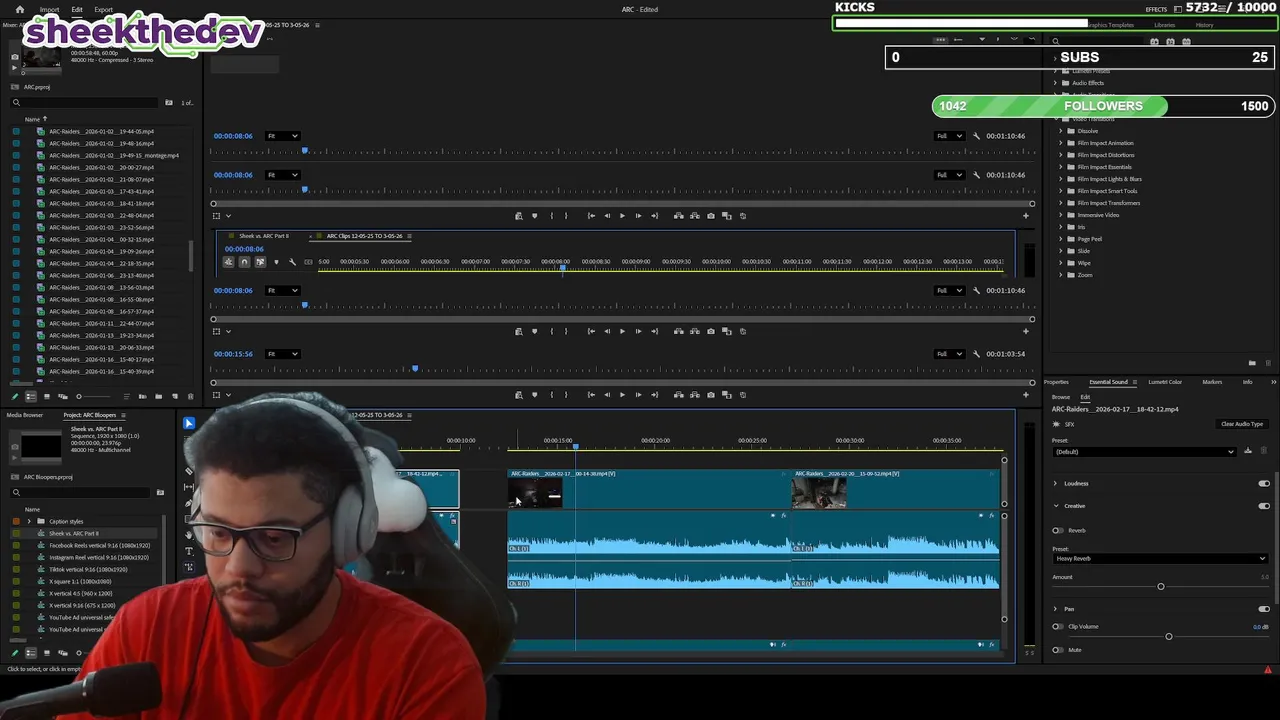This screenshot has width=1280, height=720.
Task: Select ARC-Raiders__2026-01-11__22-44-07.mp4 in project list
Action: [101, 323]
